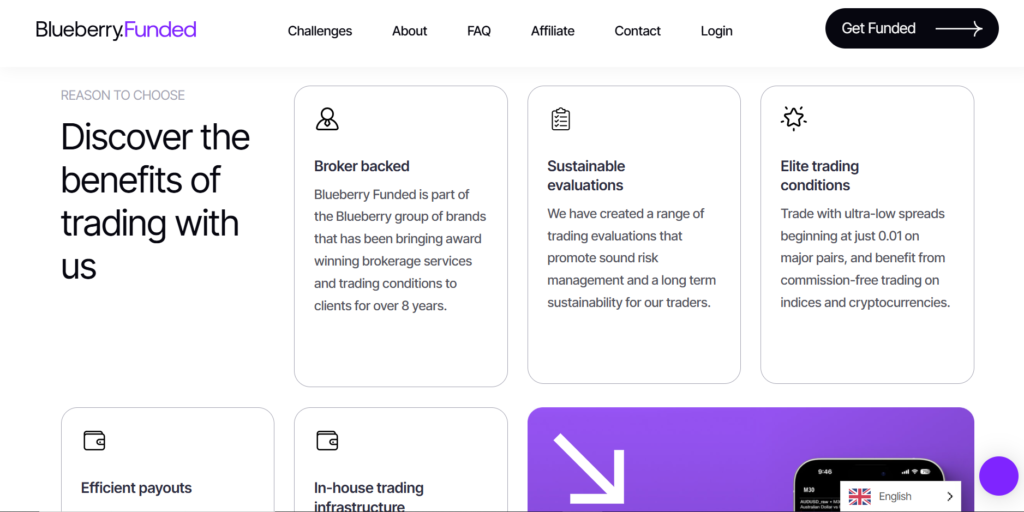Open the Contact page link

pyautogui.click(x=637, y=31)
